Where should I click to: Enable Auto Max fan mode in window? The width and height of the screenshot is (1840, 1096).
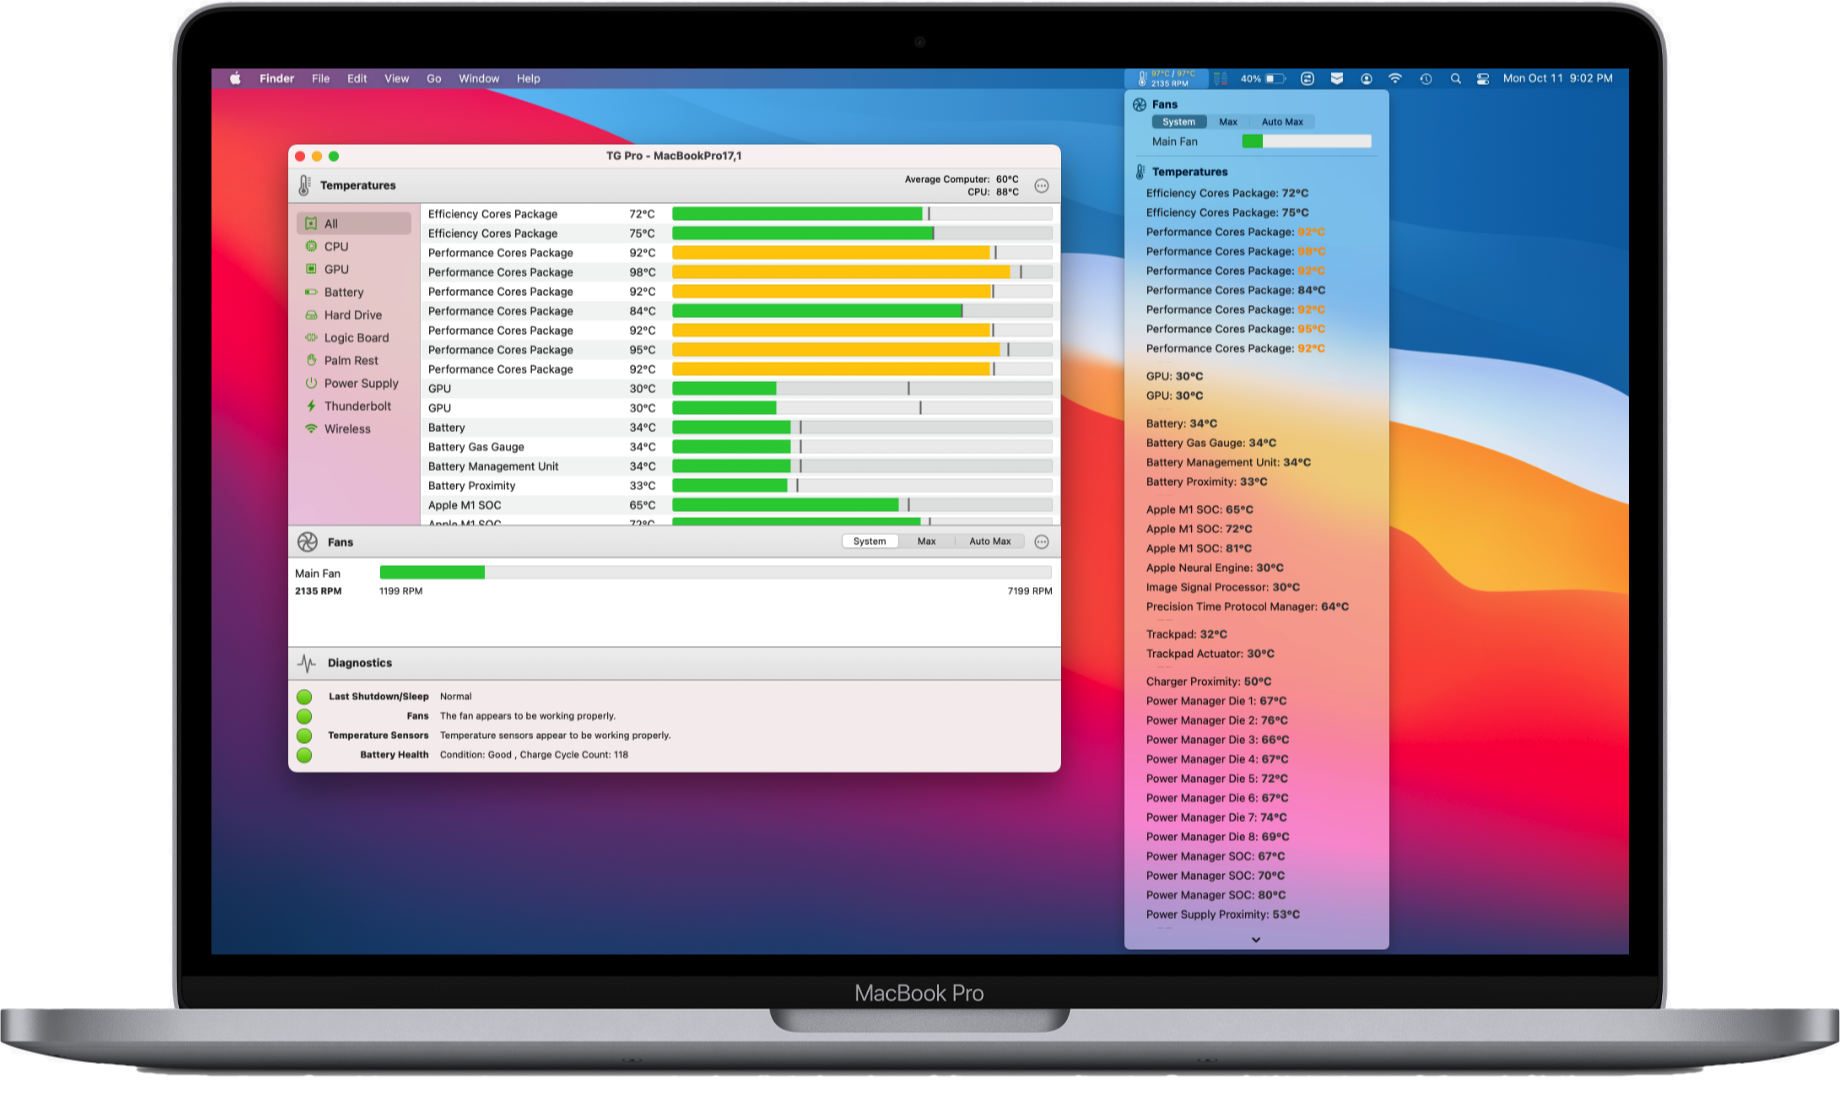(989, 541)
